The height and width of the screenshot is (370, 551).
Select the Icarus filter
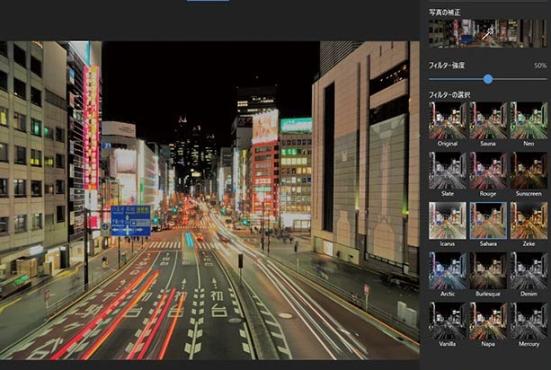447,221
